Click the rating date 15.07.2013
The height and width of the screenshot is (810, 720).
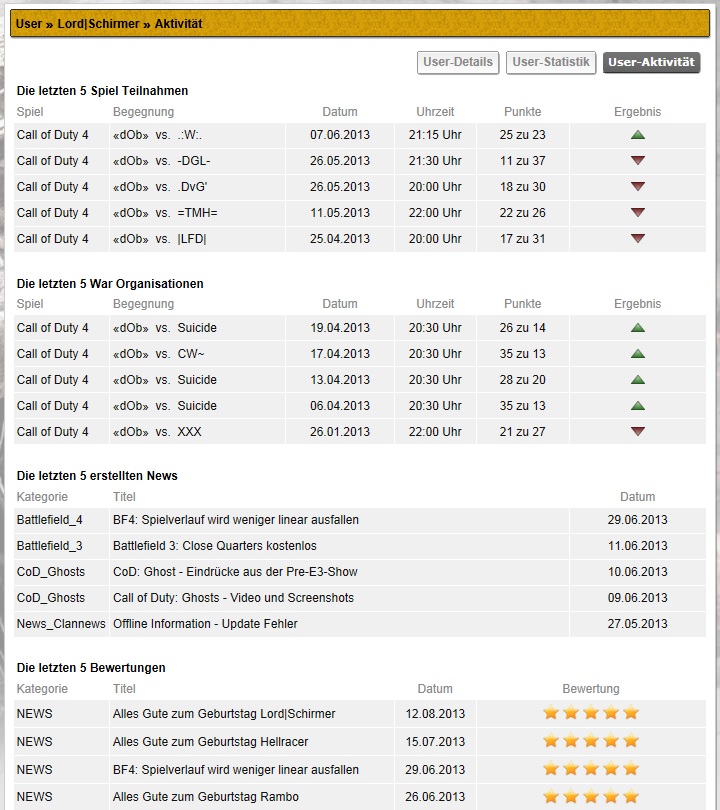click(435, 741)
